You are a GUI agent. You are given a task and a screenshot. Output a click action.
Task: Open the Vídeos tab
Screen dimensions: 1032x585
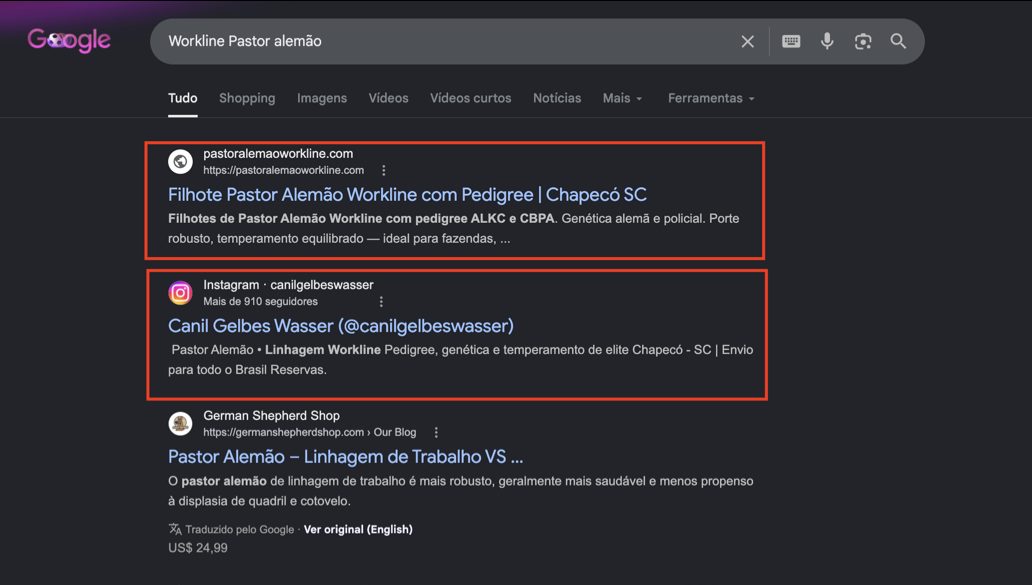point(388,98)
